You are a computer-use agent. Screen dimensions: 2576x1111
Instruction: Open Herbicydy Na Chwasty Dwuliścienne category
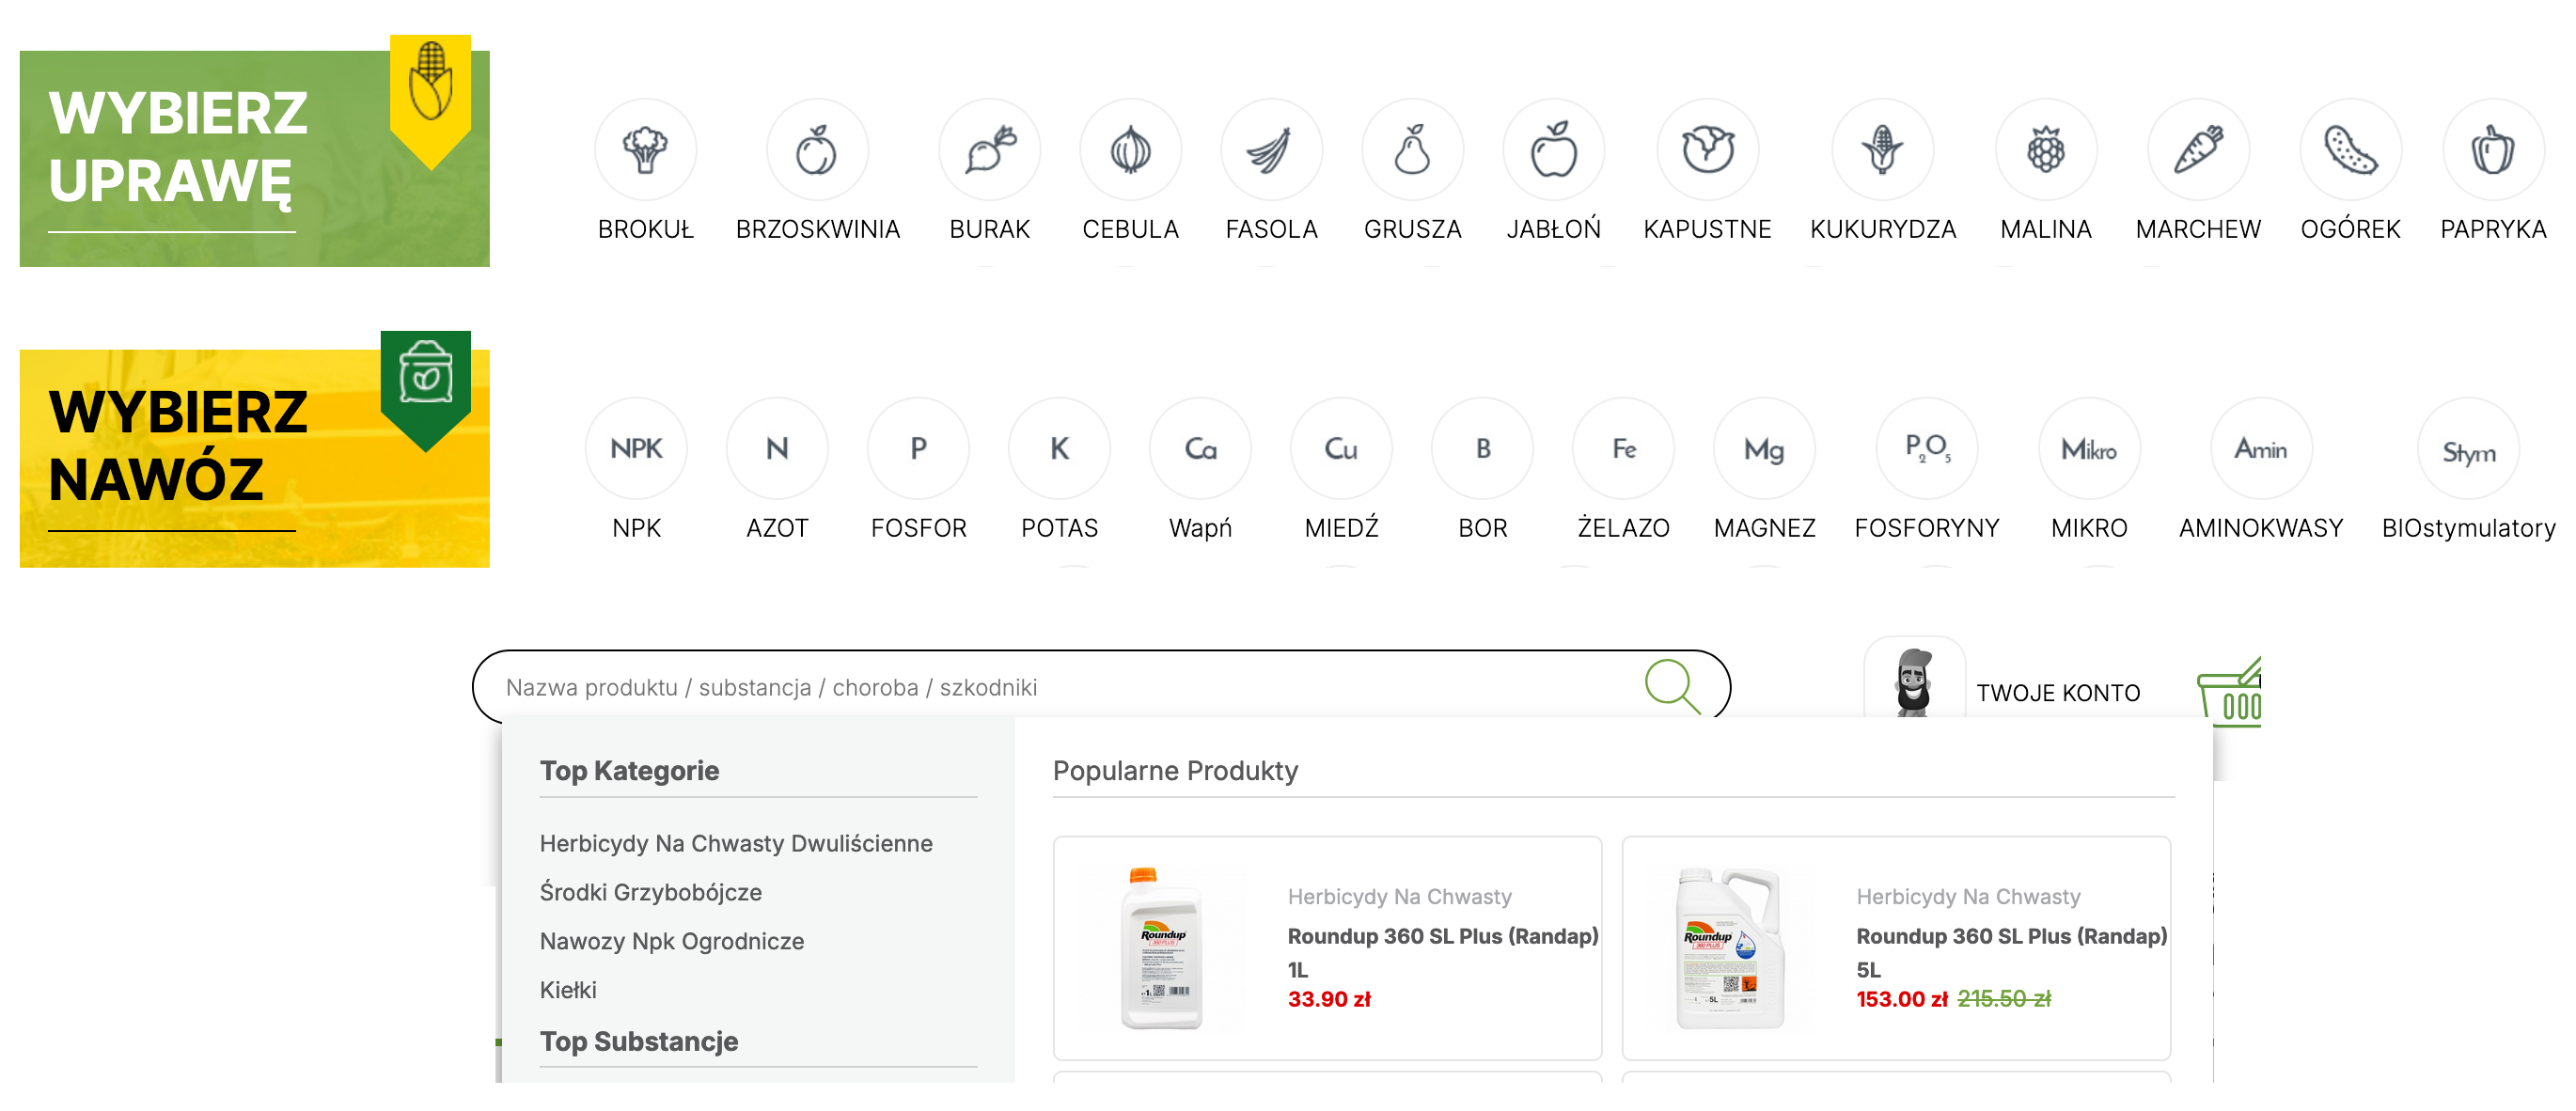coord(736,843)
